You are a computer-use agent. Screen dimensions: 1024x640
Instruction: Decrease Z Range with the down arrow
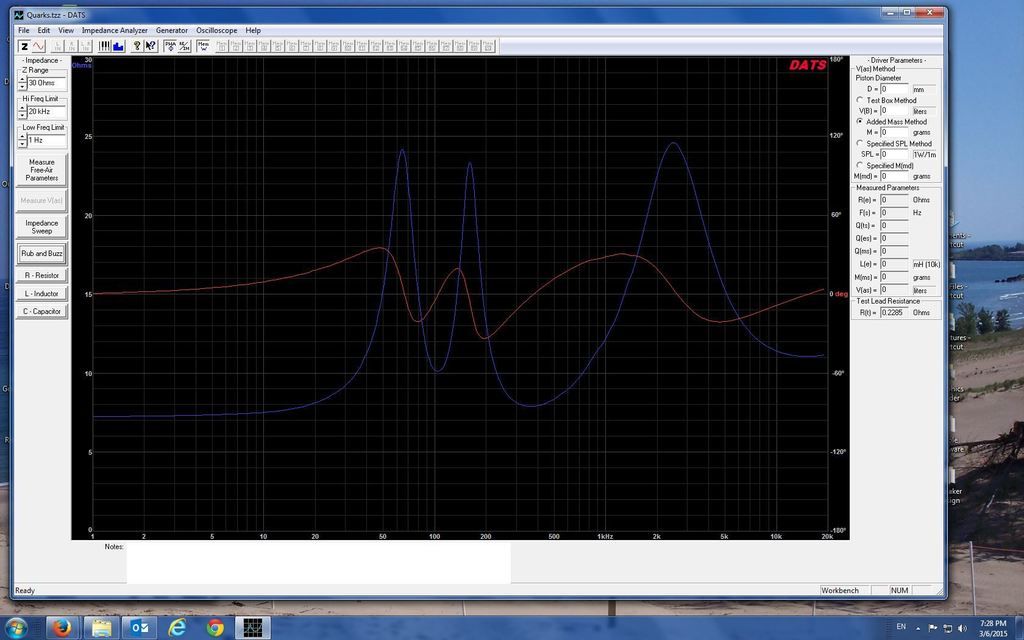pos(22,86)
